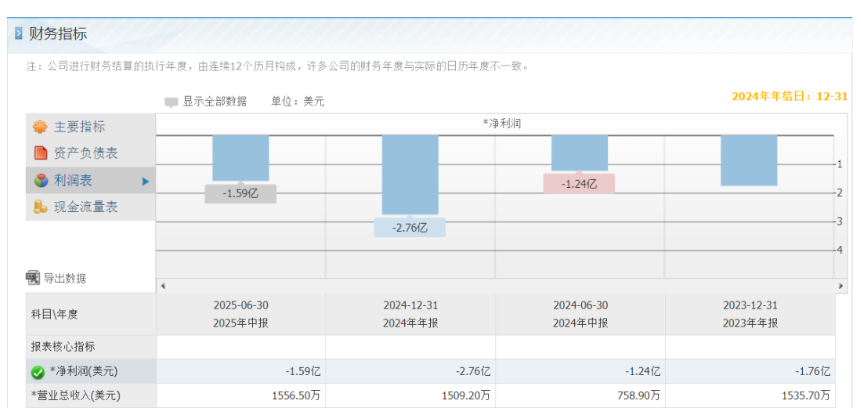861x419 pixels.
Task: Click the 财务指标 header arrow icon
Action: (18, 34)
